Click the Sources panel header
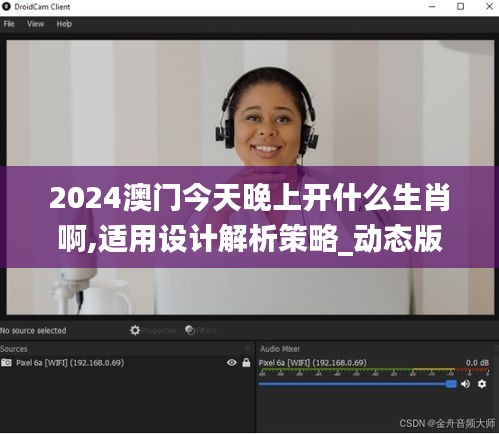This screenshot has height=434, width=499. [14, 349]
